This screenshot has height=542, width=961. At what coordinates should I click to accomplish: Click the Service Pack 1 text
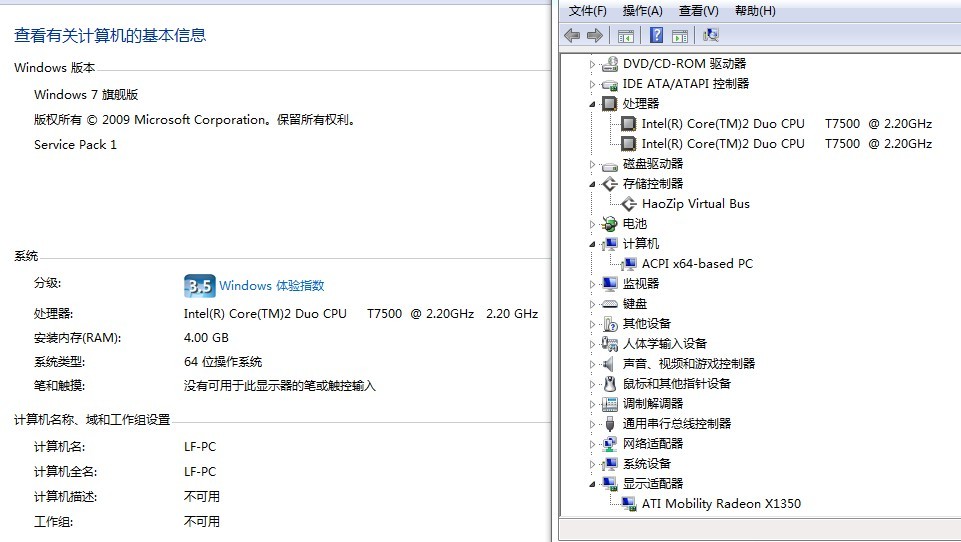75,145
